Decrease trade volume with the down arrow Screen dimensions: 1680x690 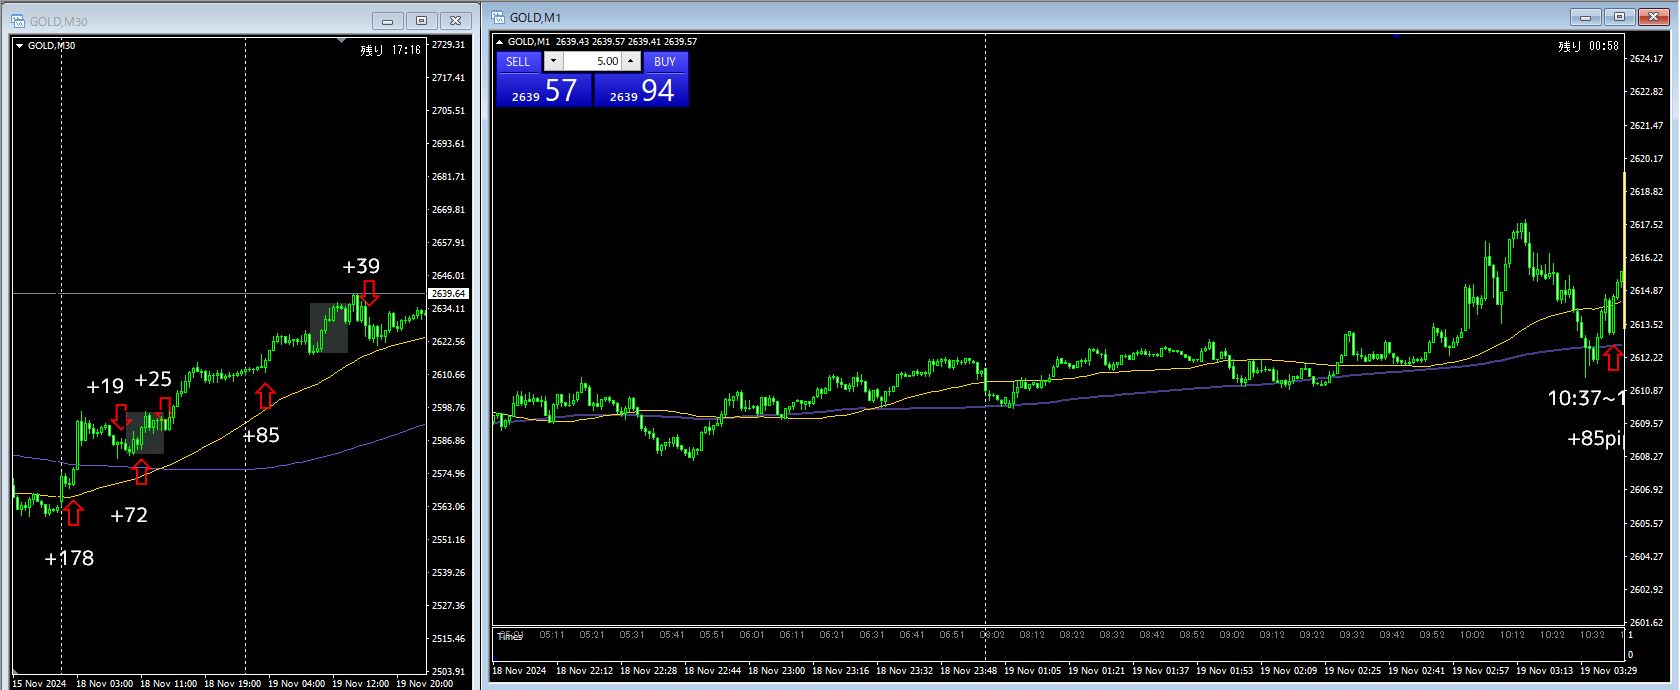tap(553, 61)
